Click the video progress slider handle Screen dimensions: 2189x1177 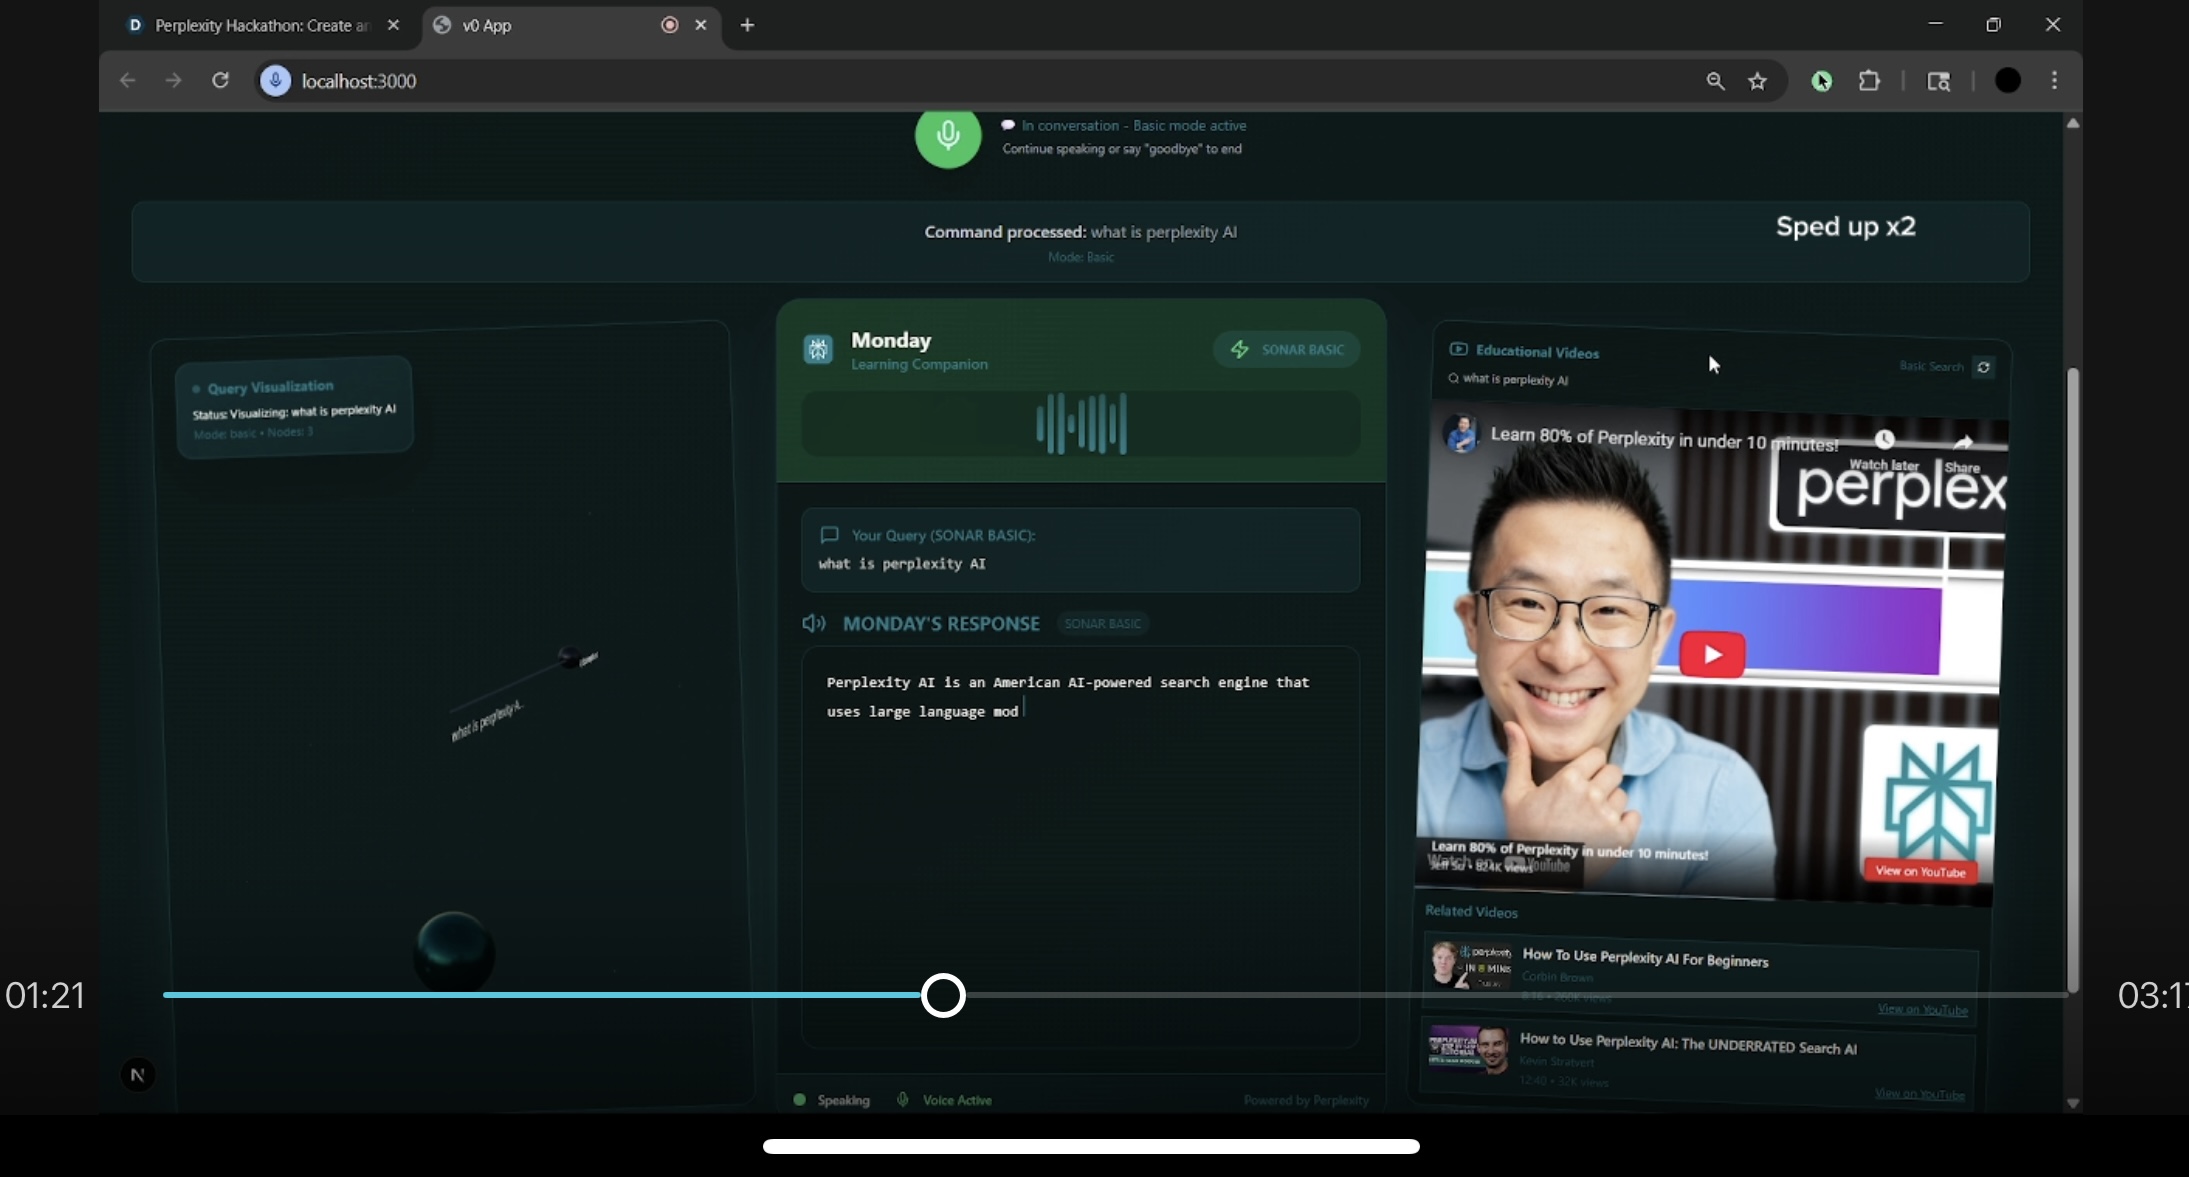[943, 995]
